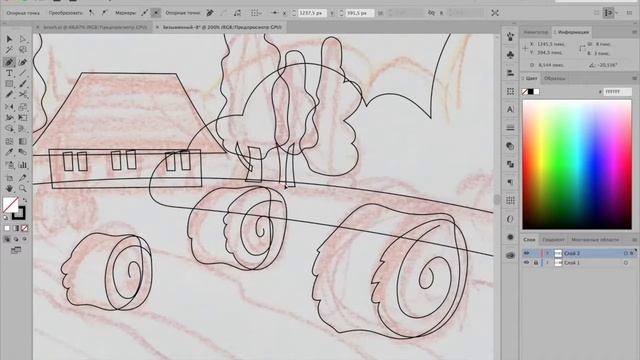640x360 pixels.
Task: Convert selected anchor point to smooth
Action: click(x=104, y=13)
